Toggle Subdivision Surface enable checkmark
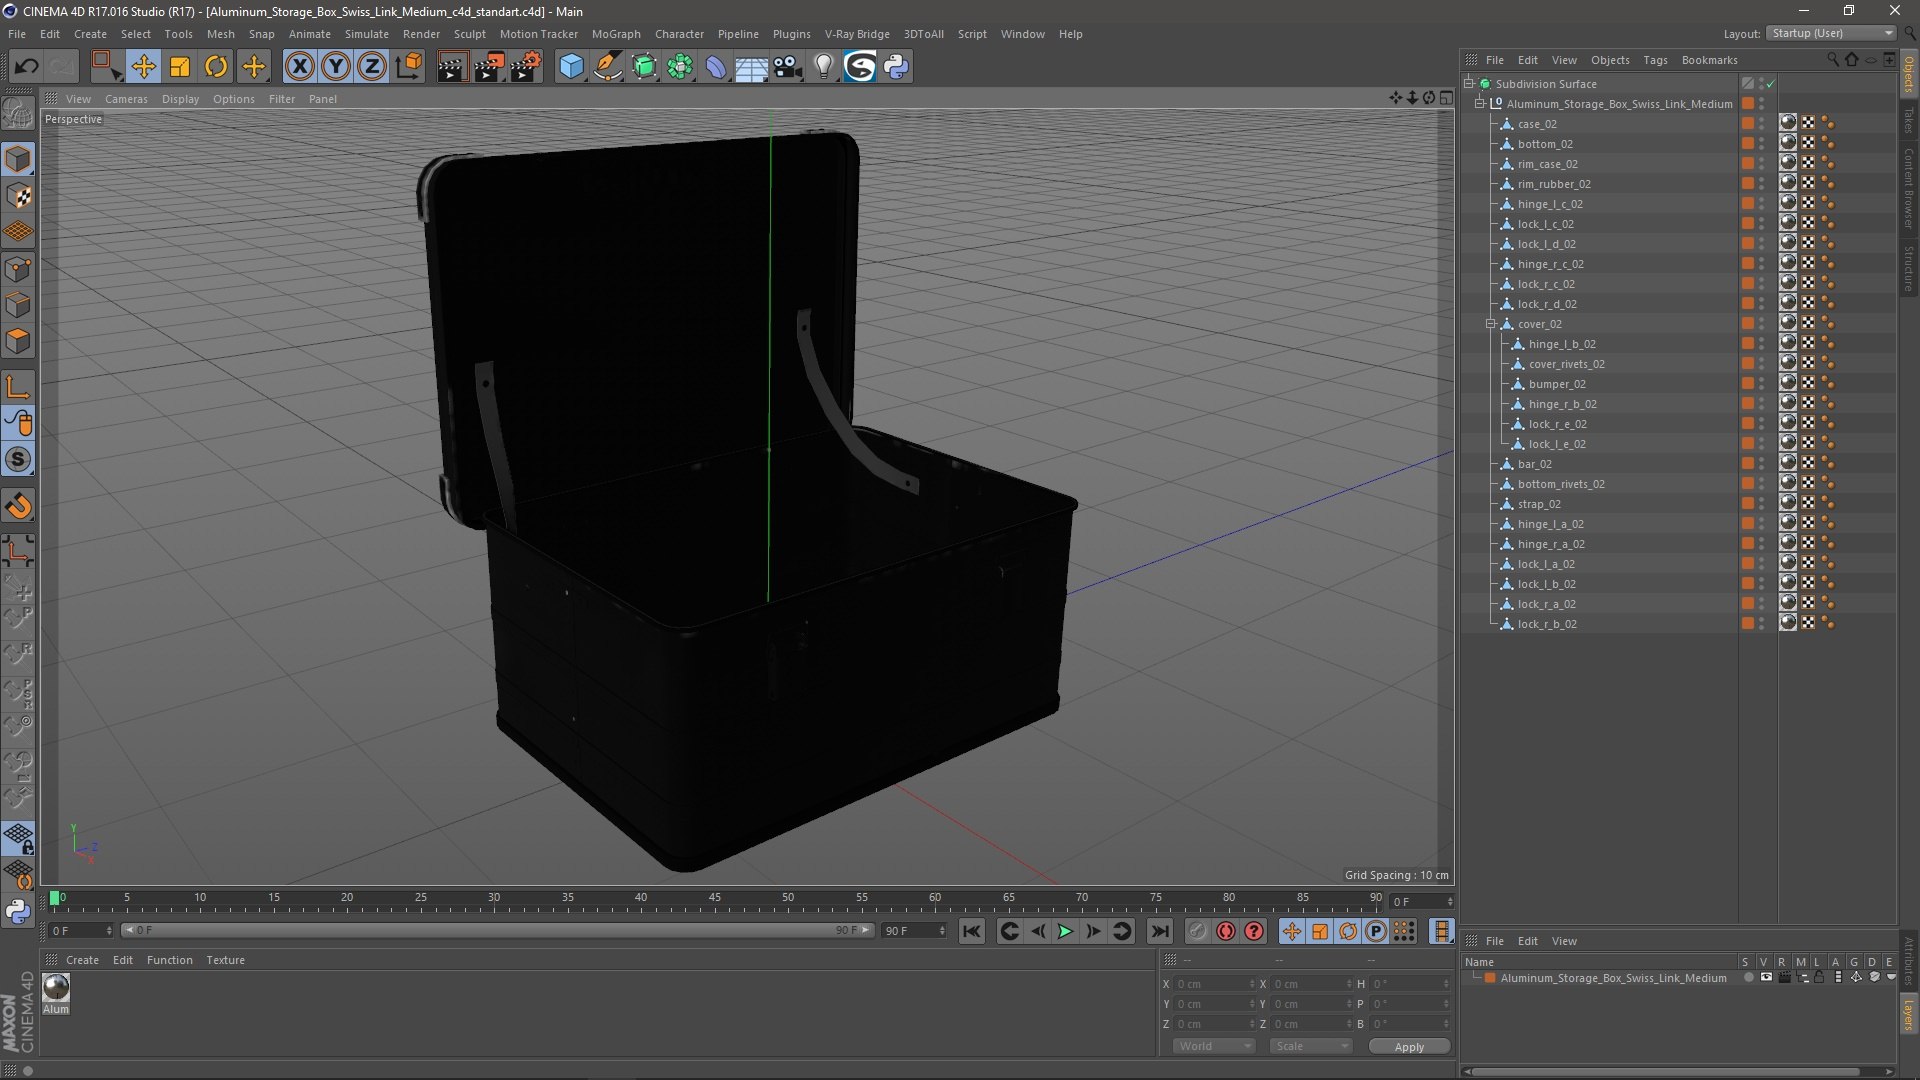The width and height of the screenshot is (1920, 1080). point(1770,84)
